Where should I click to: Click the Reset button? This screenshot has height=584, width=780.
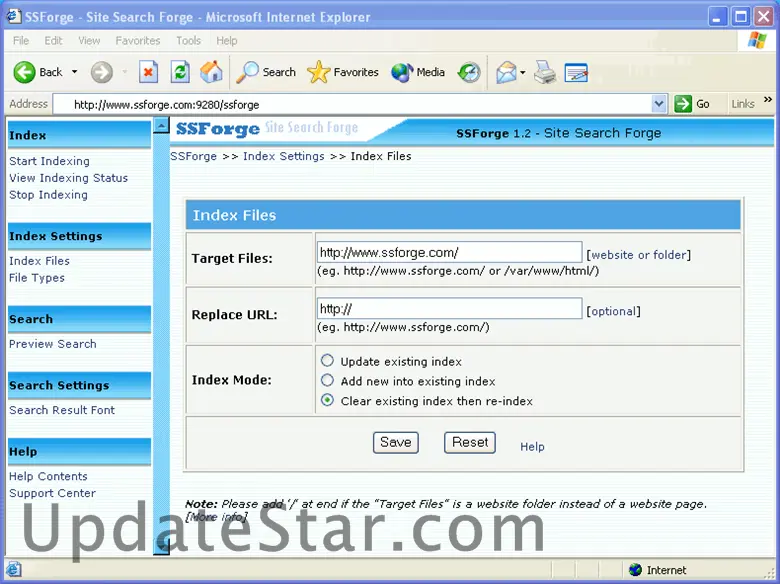point(470,442)
